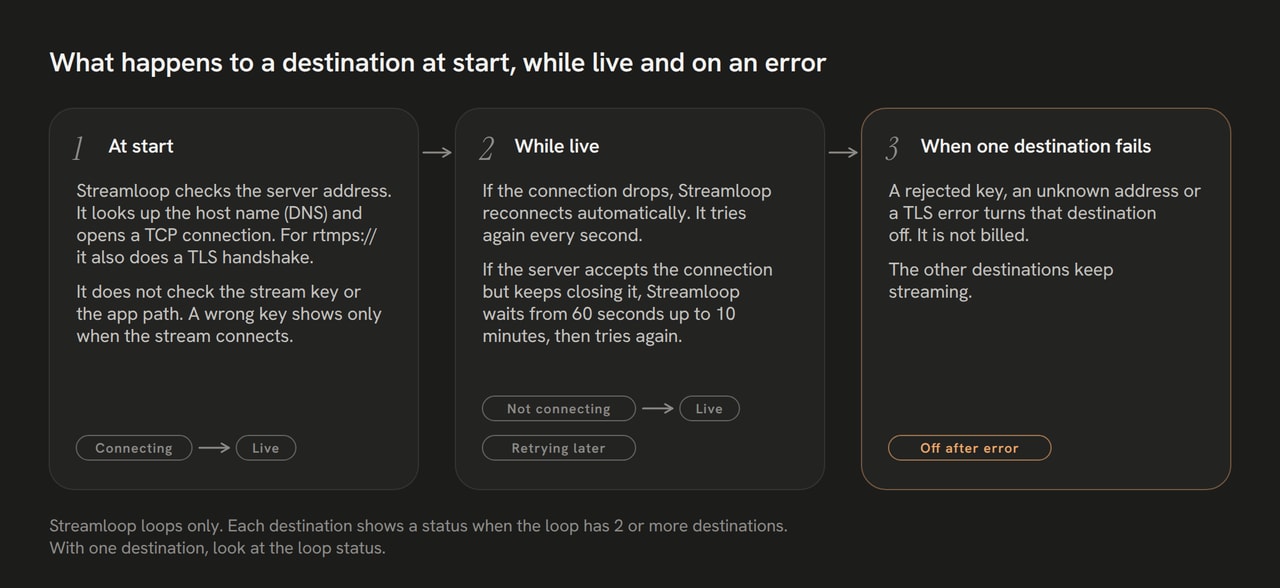Click the footnote "Streamloop loops only. Each destination…"

click(x=418, y=525)
